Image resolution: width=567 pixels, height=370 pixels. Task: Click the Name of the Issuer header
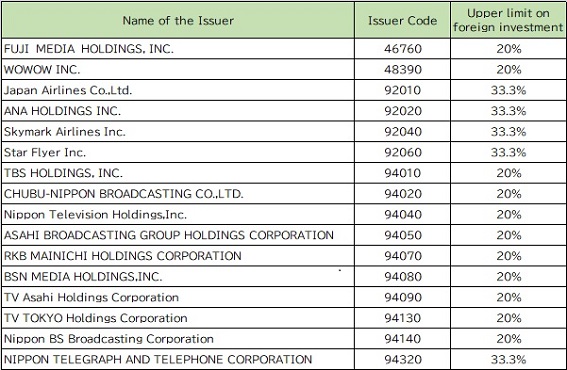point(178,20)
